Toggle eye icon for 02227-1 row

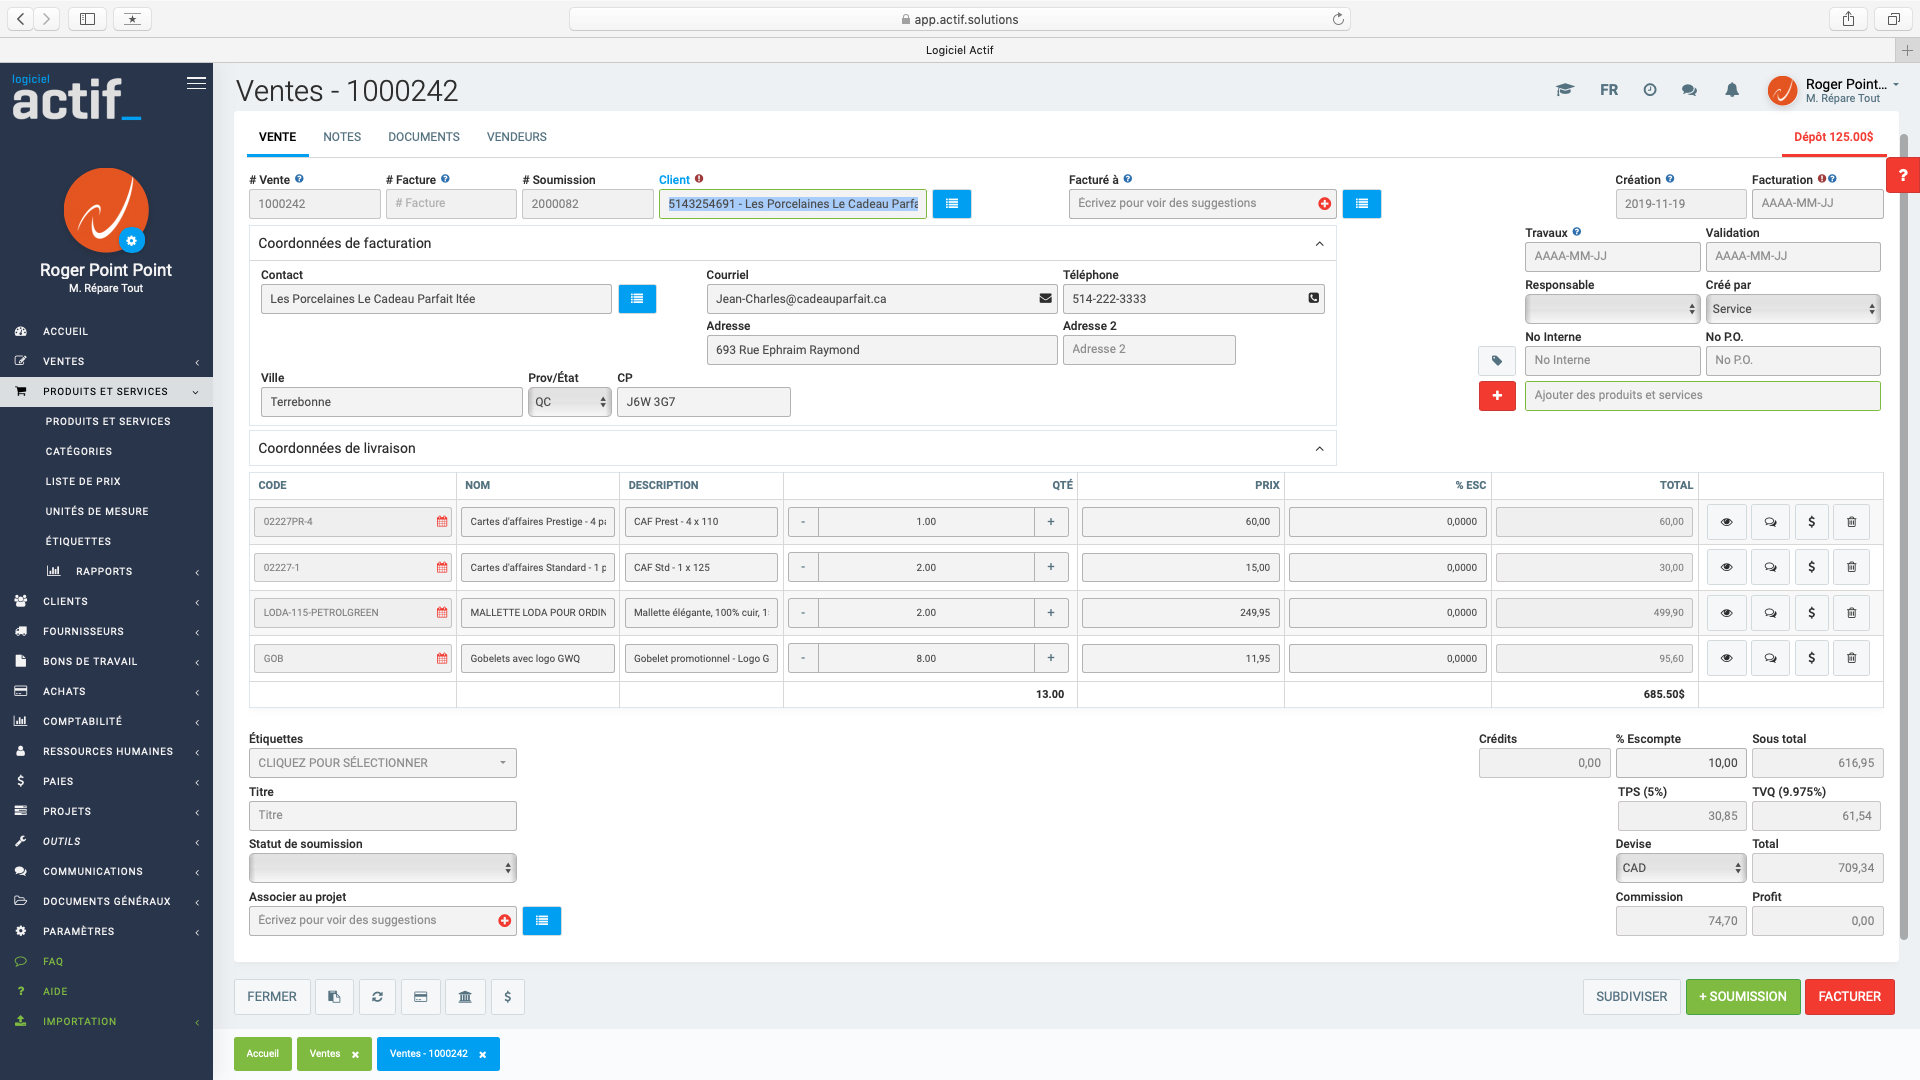tap(1726, 568)
